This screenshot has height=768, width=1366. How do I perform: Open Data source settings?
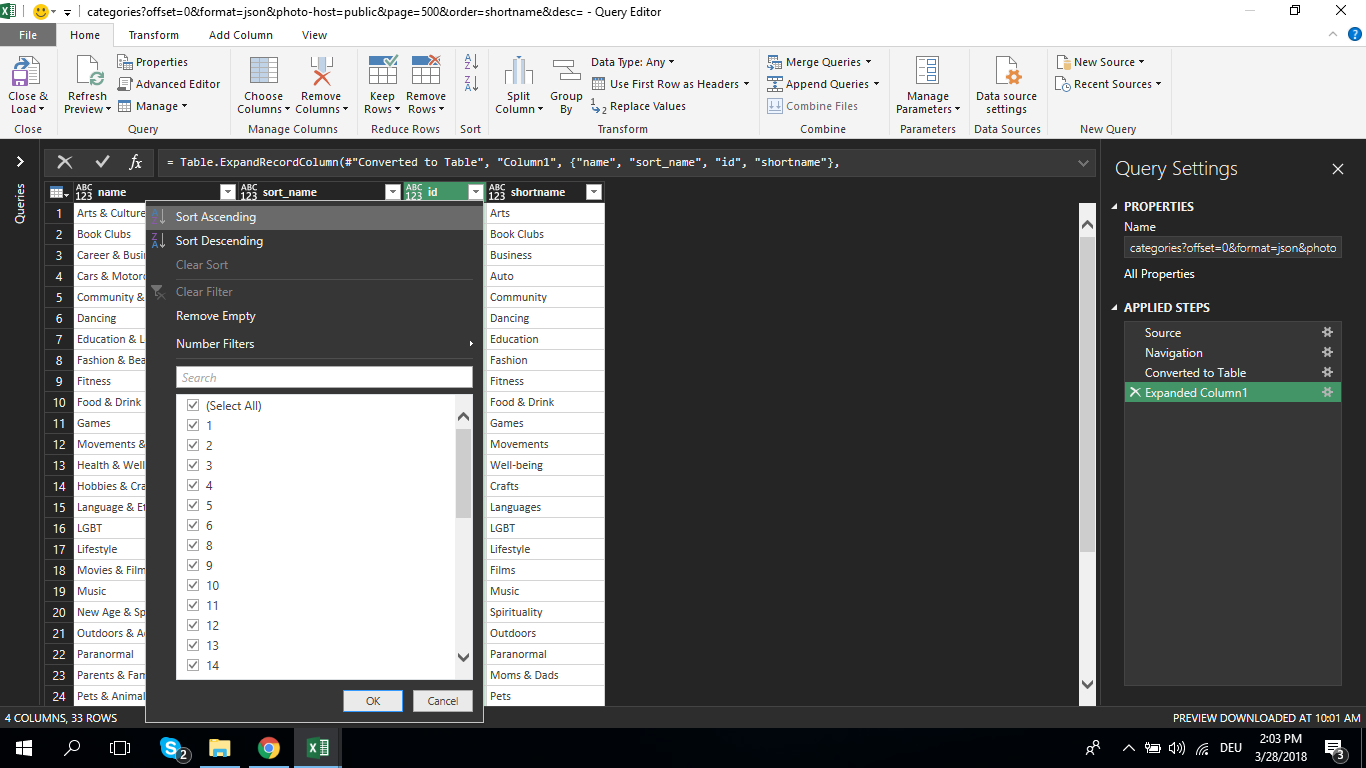1006,85
